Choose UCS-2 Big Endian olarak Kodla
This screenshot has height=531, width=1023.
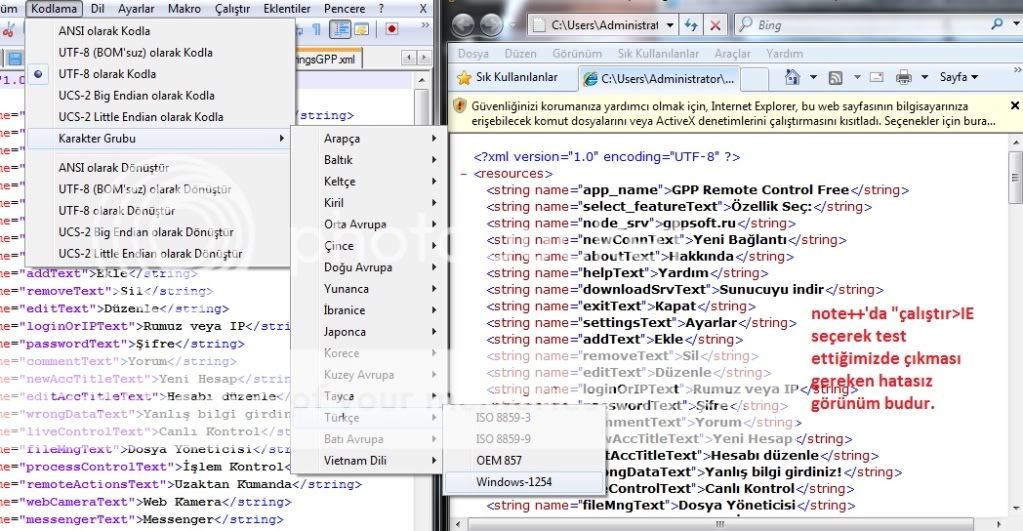coord(136,96)
